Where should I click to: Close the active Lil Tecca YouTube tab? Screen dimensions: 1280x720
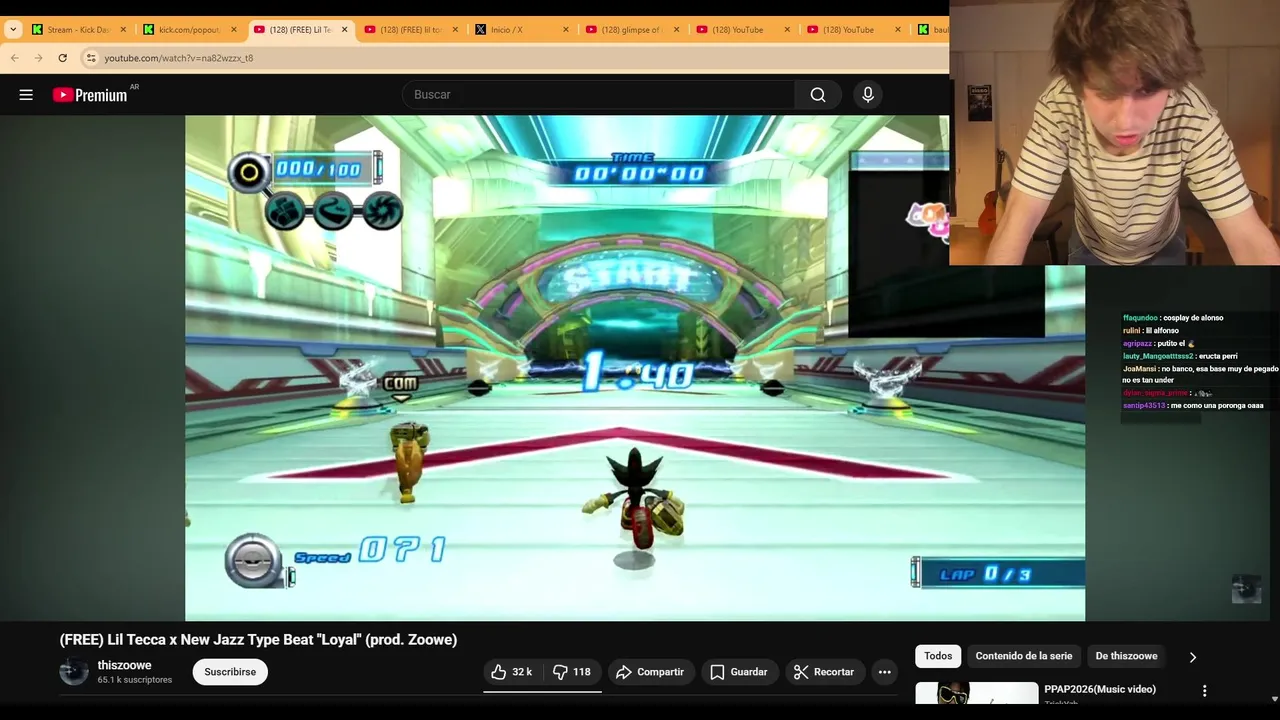point(344,30)
